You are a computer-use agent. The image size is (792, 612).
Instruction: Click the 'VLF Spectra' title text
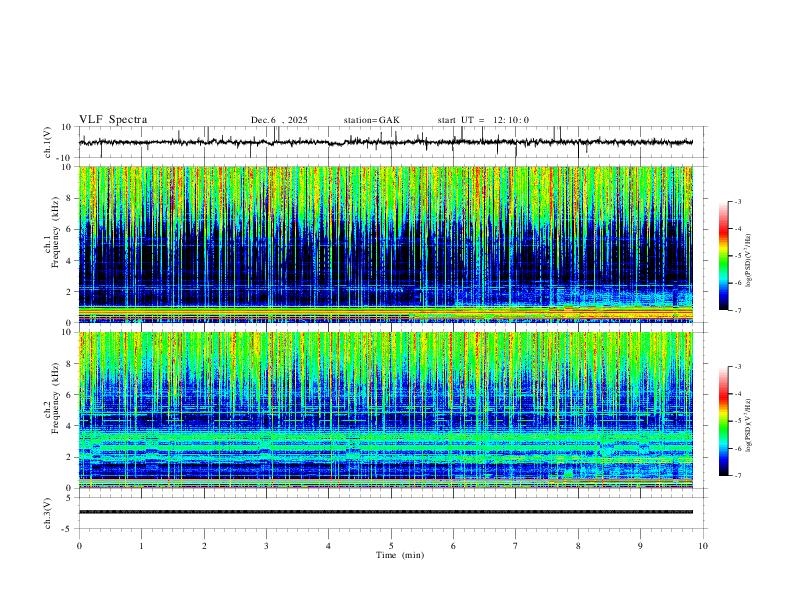click(113, 120)
